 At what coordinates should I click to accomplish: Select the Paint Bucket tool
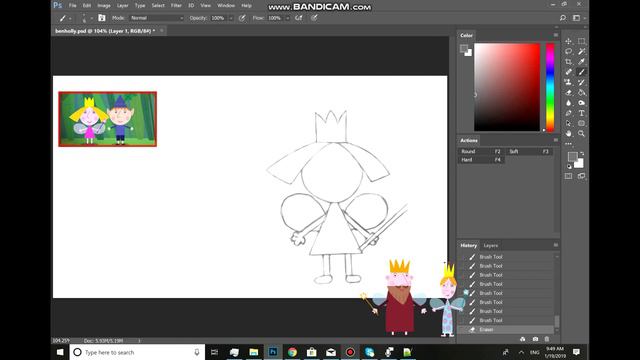[x=582, y=93]
